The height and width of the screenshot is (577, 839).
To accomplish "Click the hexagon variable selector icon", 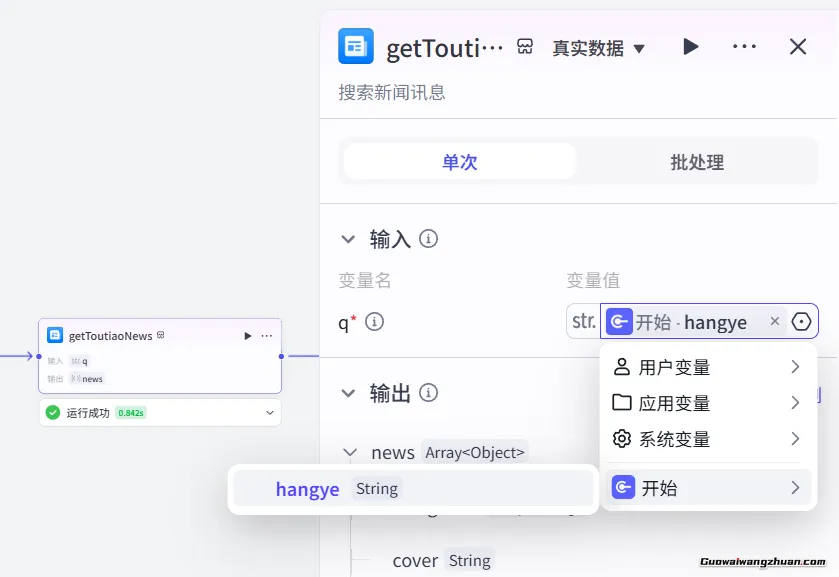I will click(x=801, y=322).
